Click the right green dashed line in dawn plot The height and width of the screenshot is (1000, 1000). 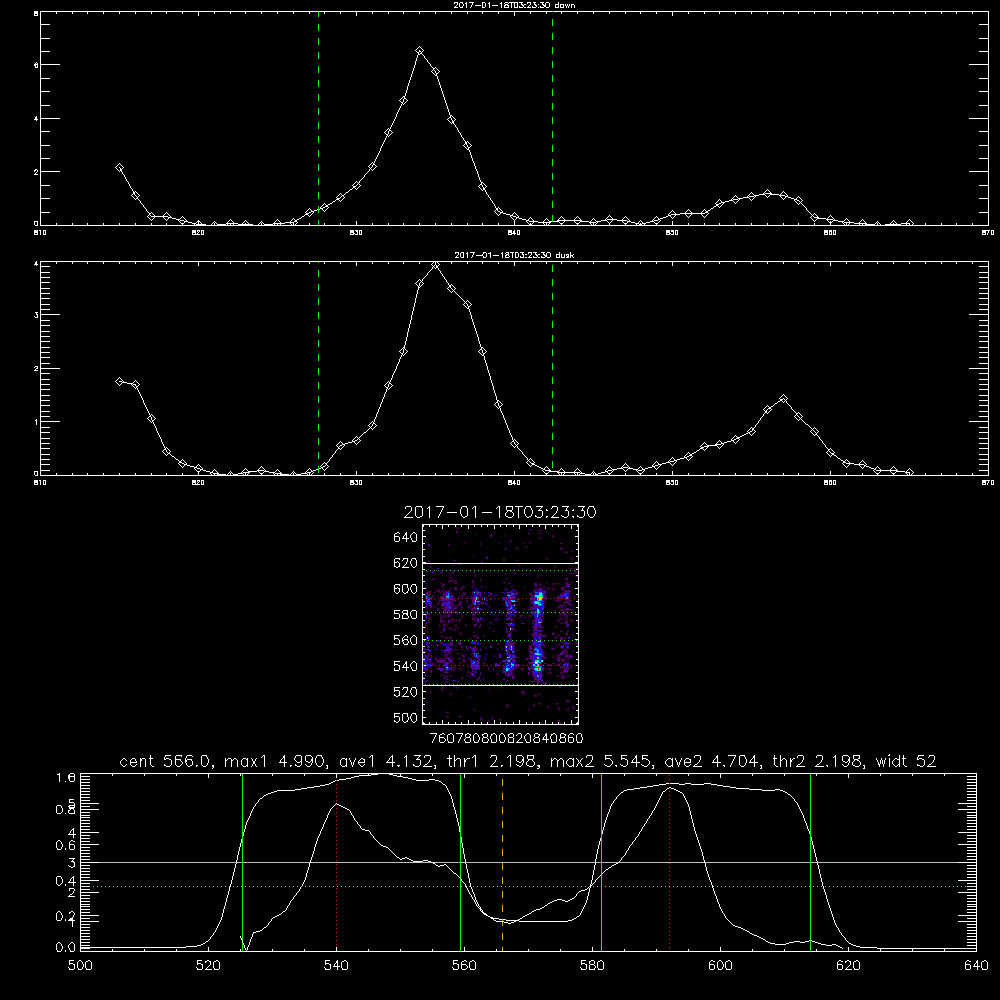pyautogui.click(x=552, y=118)
